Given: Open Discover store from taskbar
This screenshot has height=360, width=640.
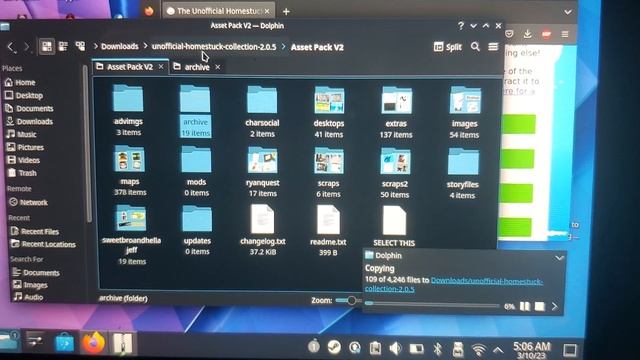Looking at the screenshot, I should tap(64, 343).
